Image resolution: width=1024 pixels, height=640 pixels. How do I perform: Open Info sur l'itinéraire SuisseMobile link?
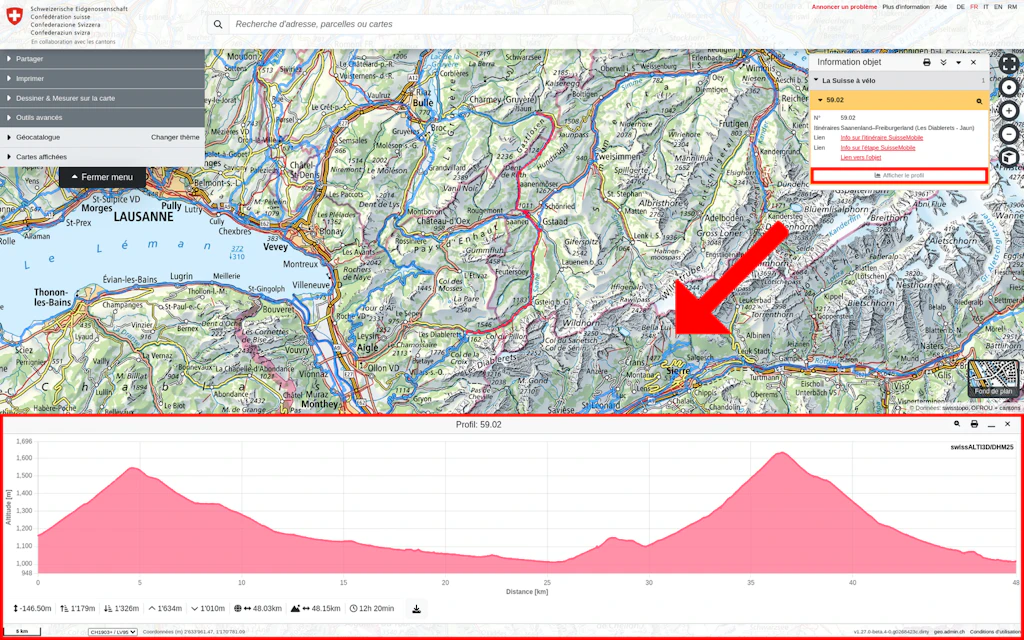[882, 138]
